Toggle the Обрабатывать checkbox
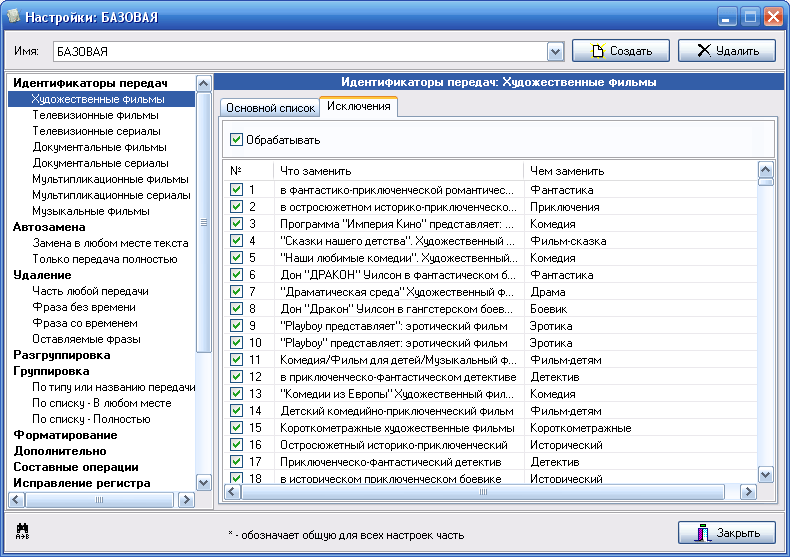The height and width of the screenshot is (557, 790). click(236, 140)
